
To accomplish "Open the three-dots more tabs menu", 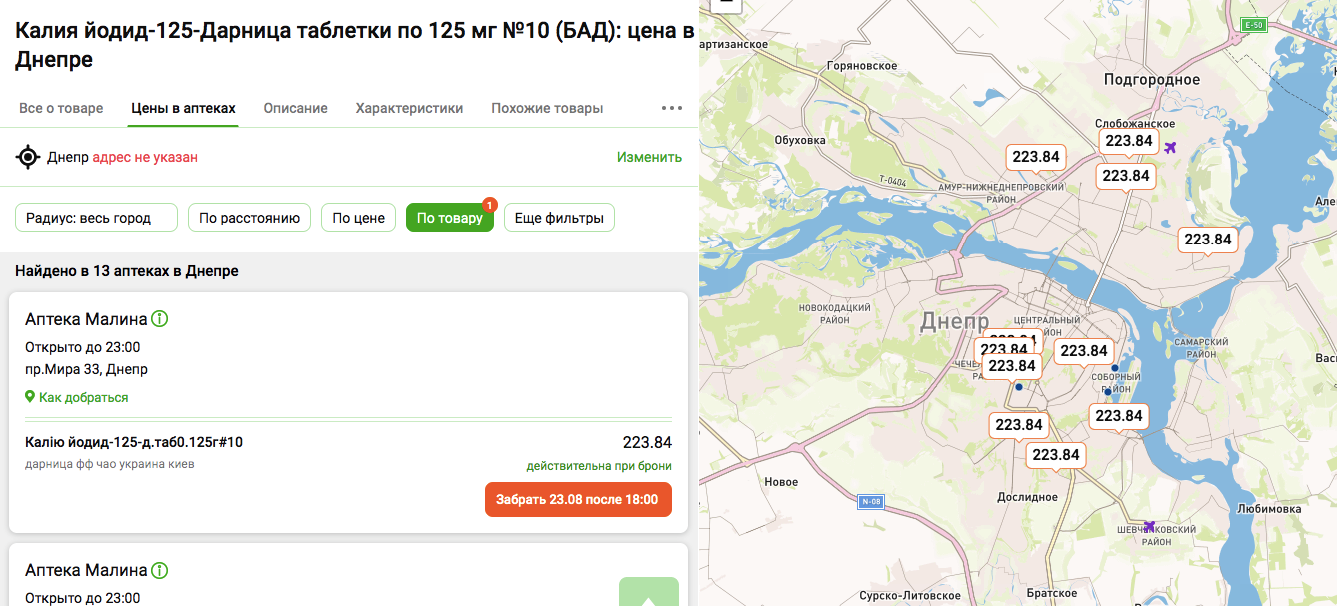I will (x=672, y=108).
